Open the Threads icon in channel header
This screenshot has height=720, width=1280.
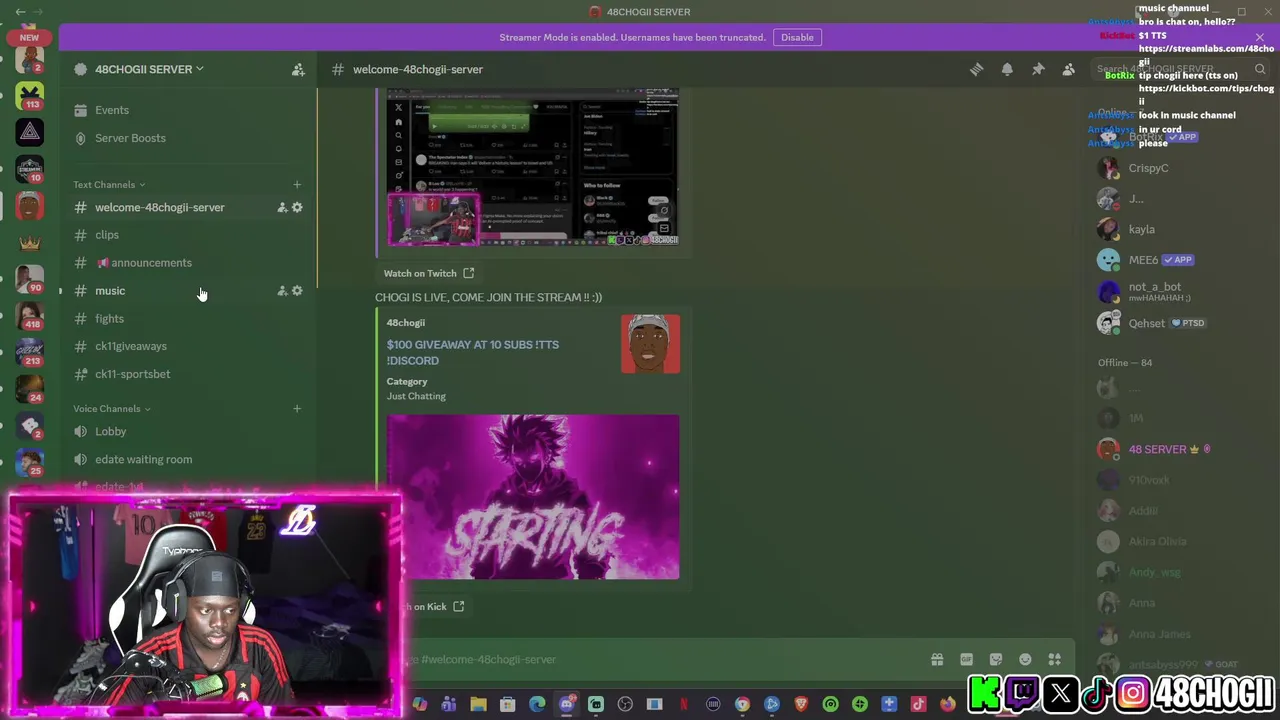976,69
